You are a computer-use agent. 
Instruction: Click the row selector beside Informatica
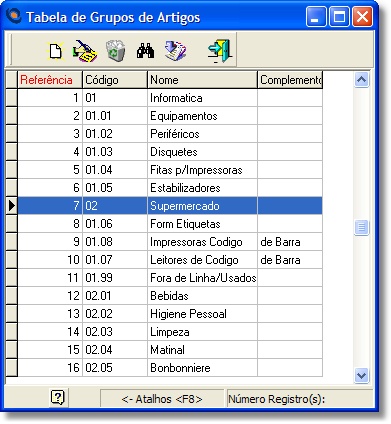coord(12,98)
